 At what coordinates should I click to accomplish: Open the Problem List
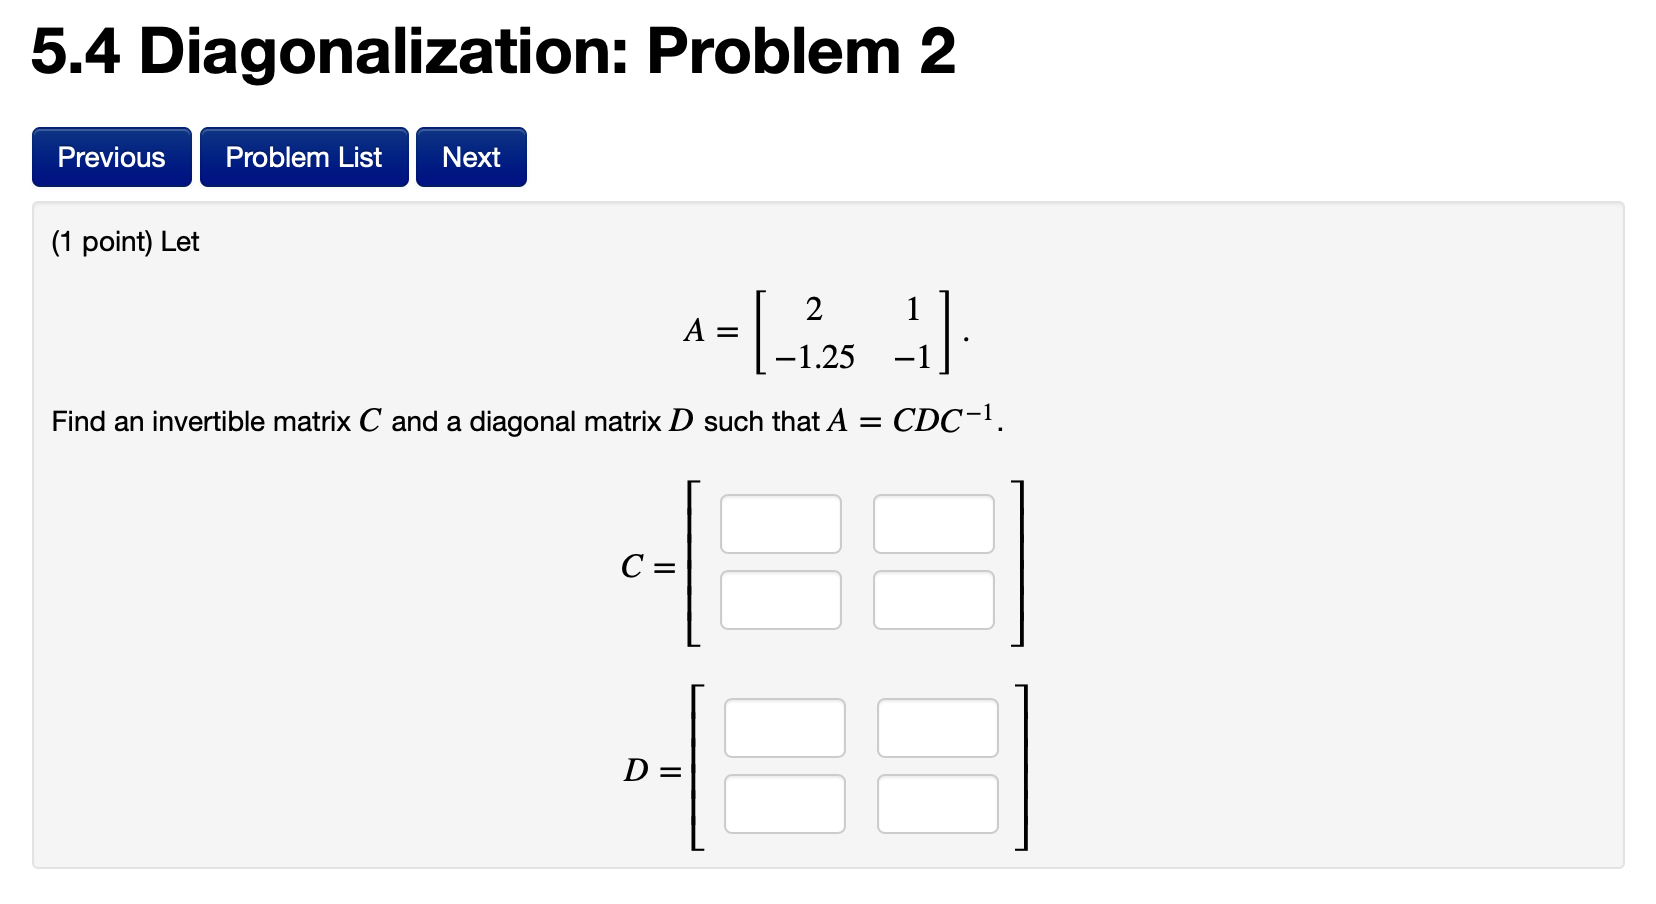point(303,157)
